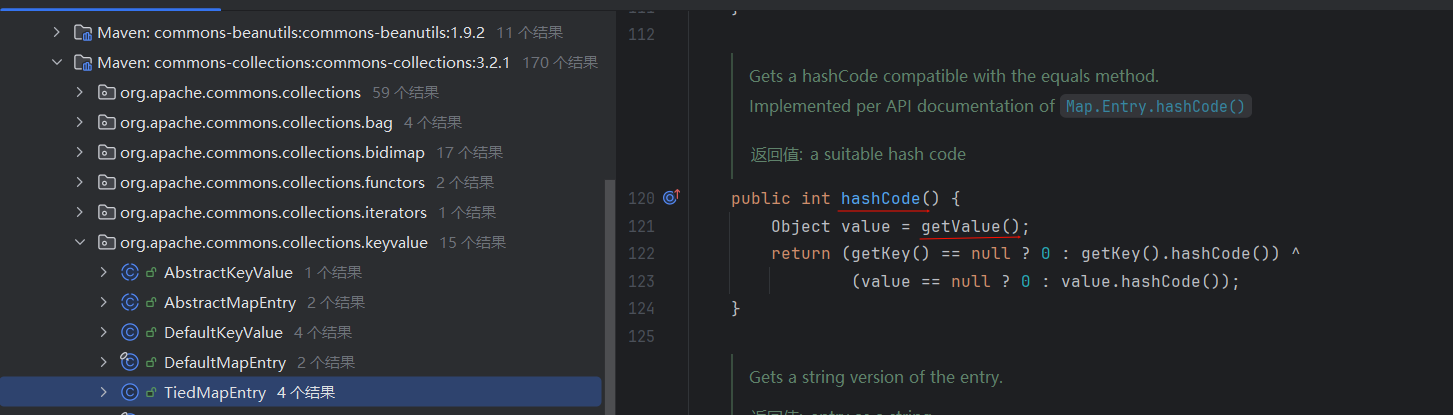Image resolution: width=1453 pixels, height=415 pixels.
Task: Click the getValue() method call
Action: (974, 227)
